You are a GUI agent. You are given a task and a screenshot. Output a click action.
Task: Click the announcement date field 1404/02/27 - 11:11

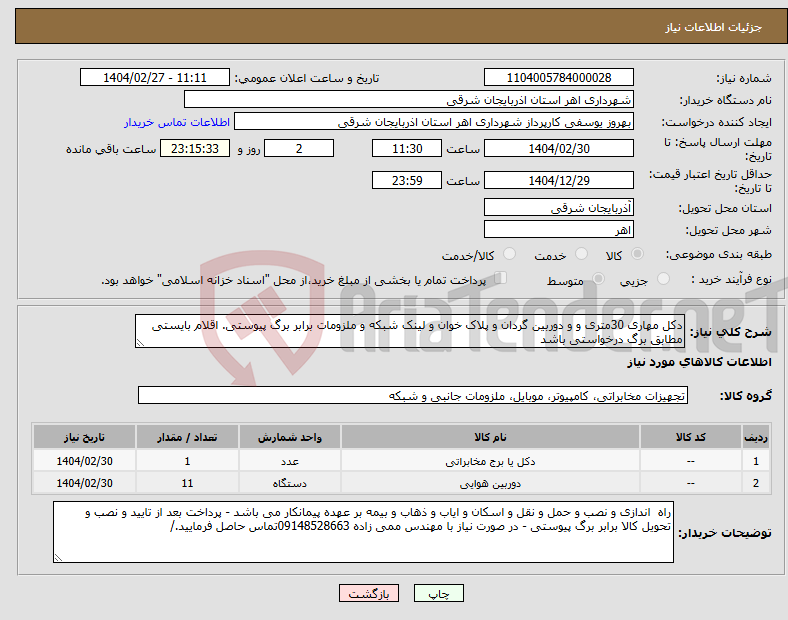coord(155,78)
